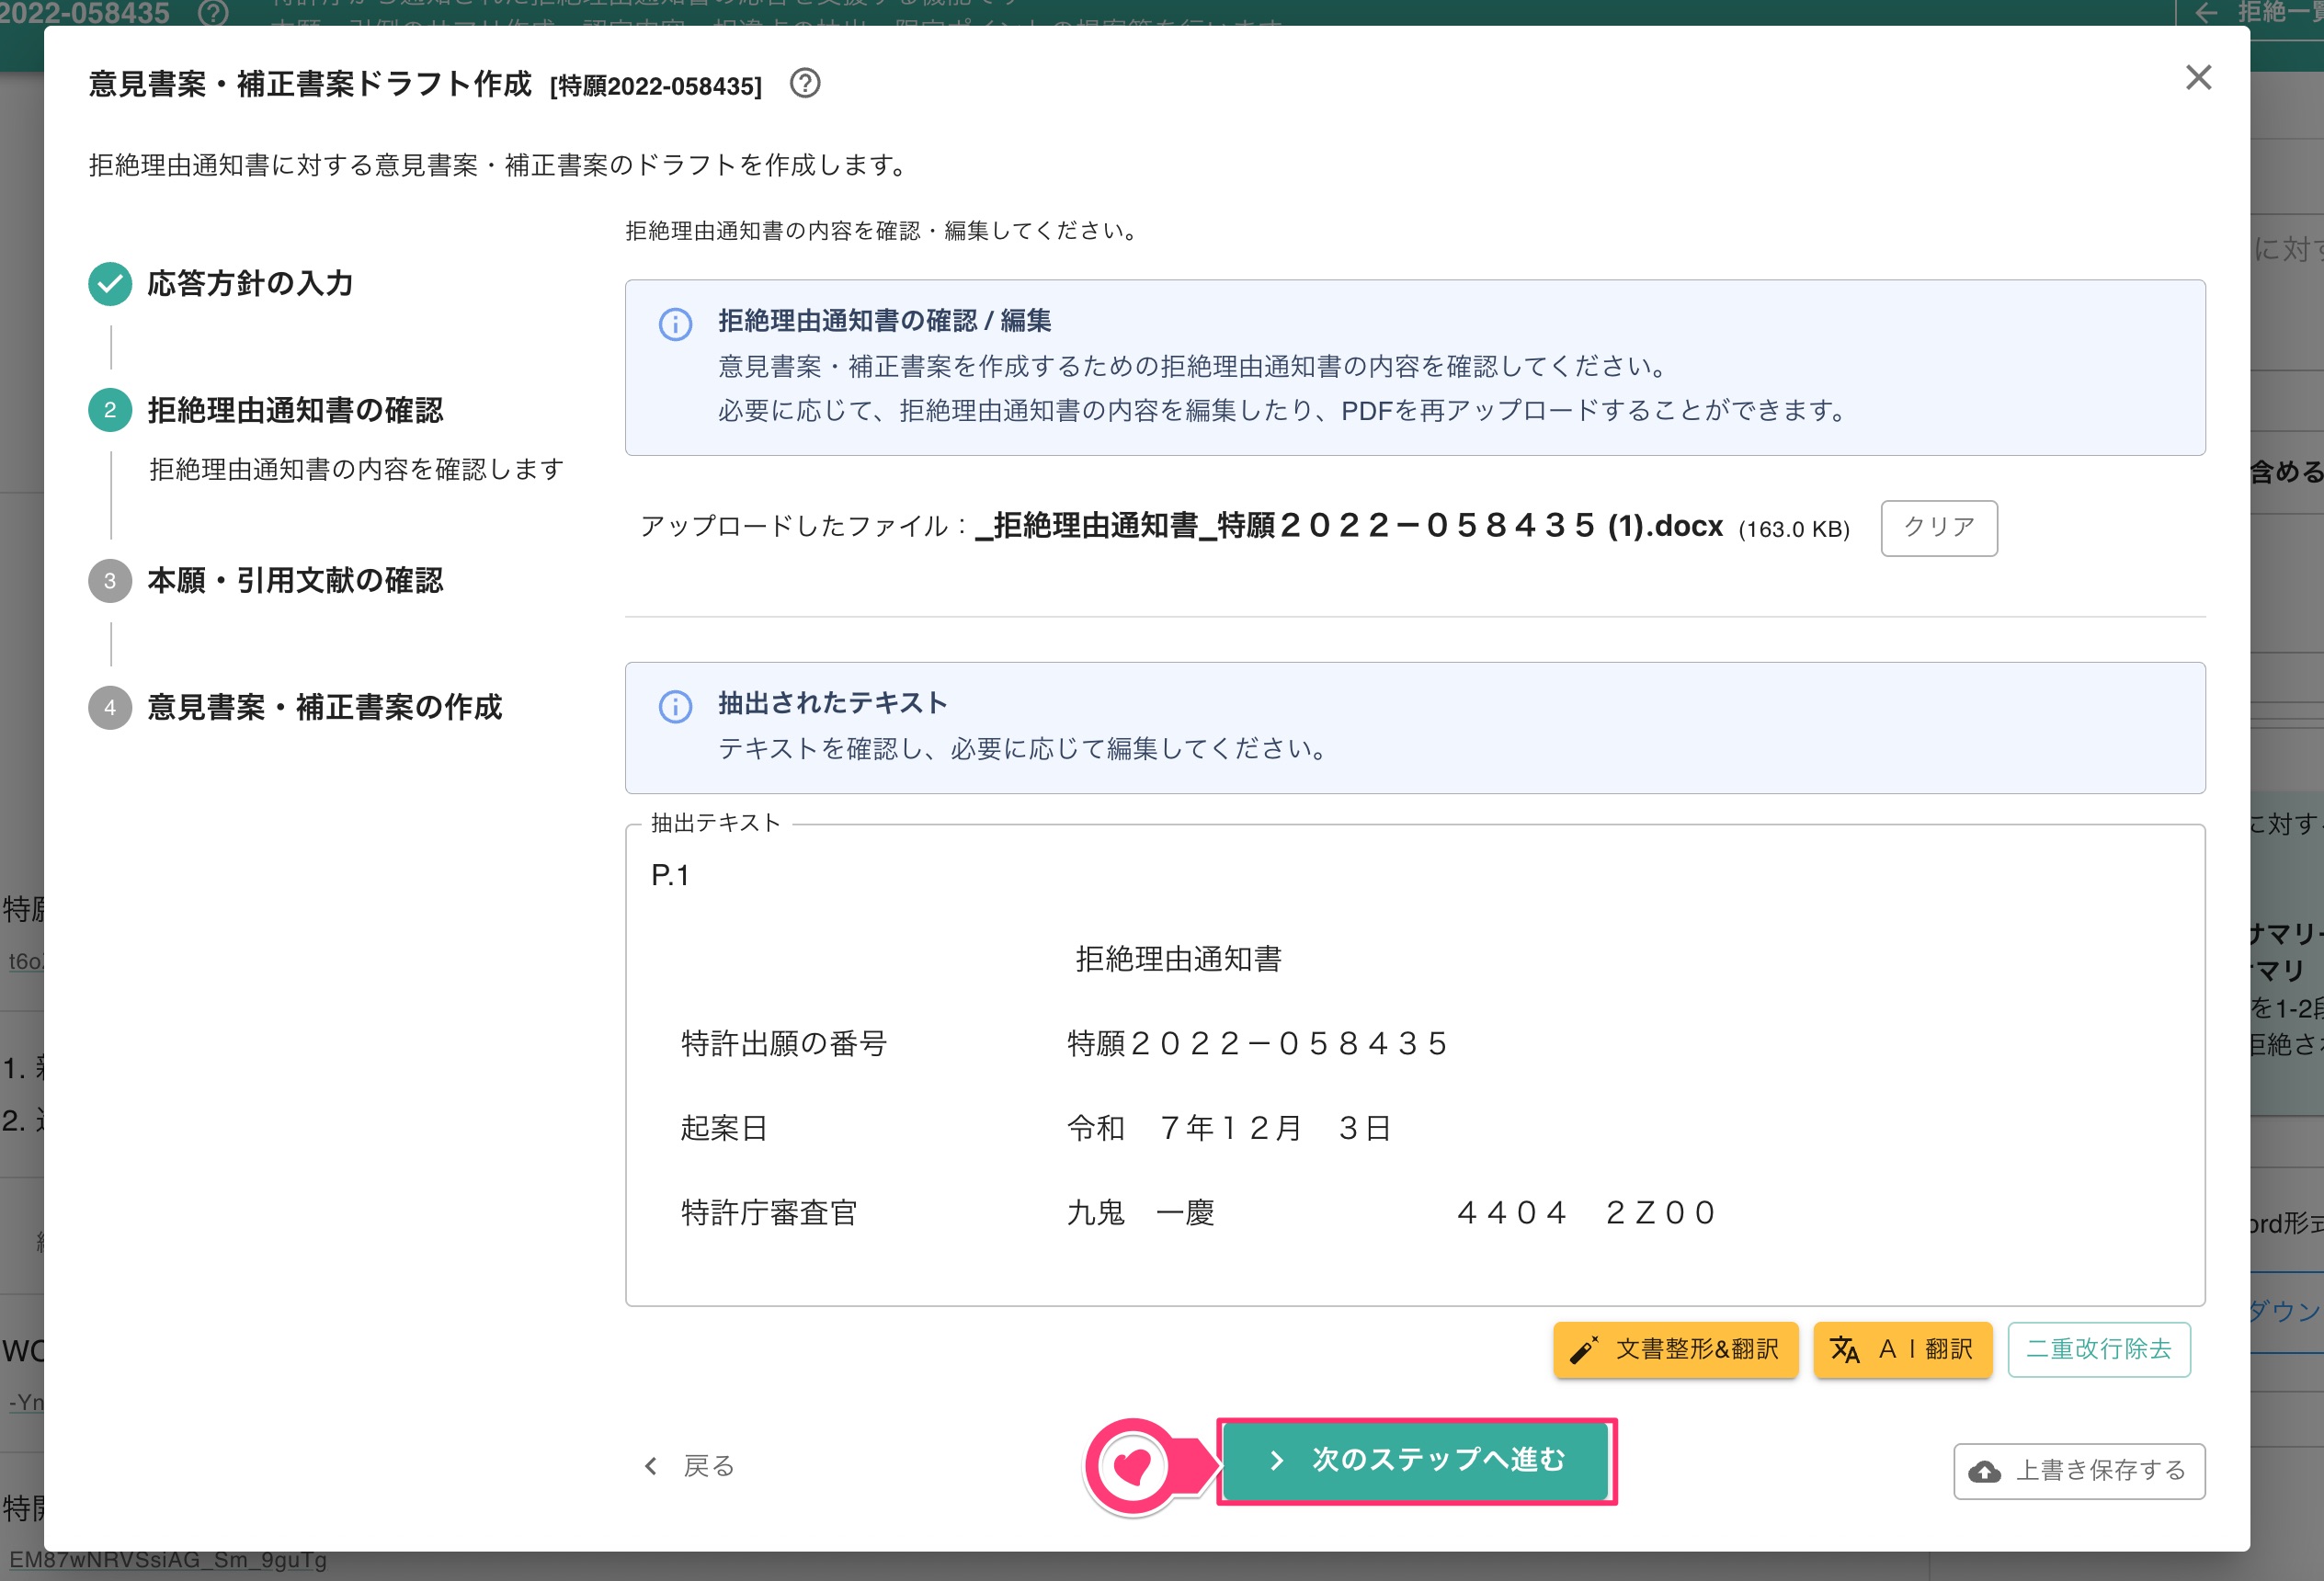Click the translate icon on AI翻訳
The height and width of the screenshot is (1581, 2324).
tap(1844, 1350)
